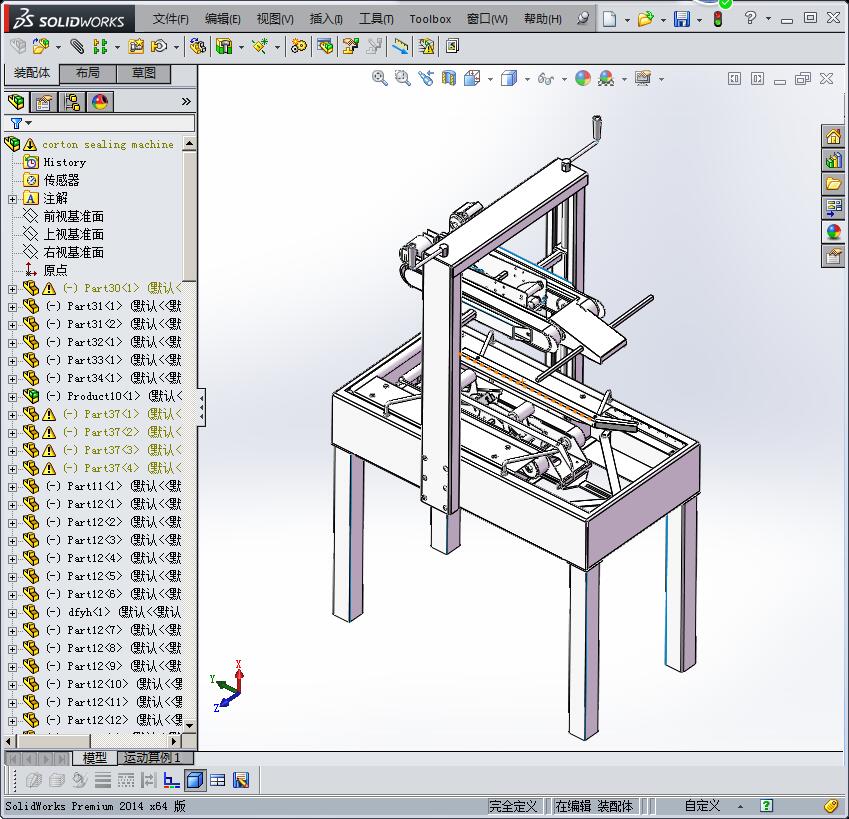Open the FeatureManager design tree tab
This screenshot has height=819, width=849.
point(17,101)
